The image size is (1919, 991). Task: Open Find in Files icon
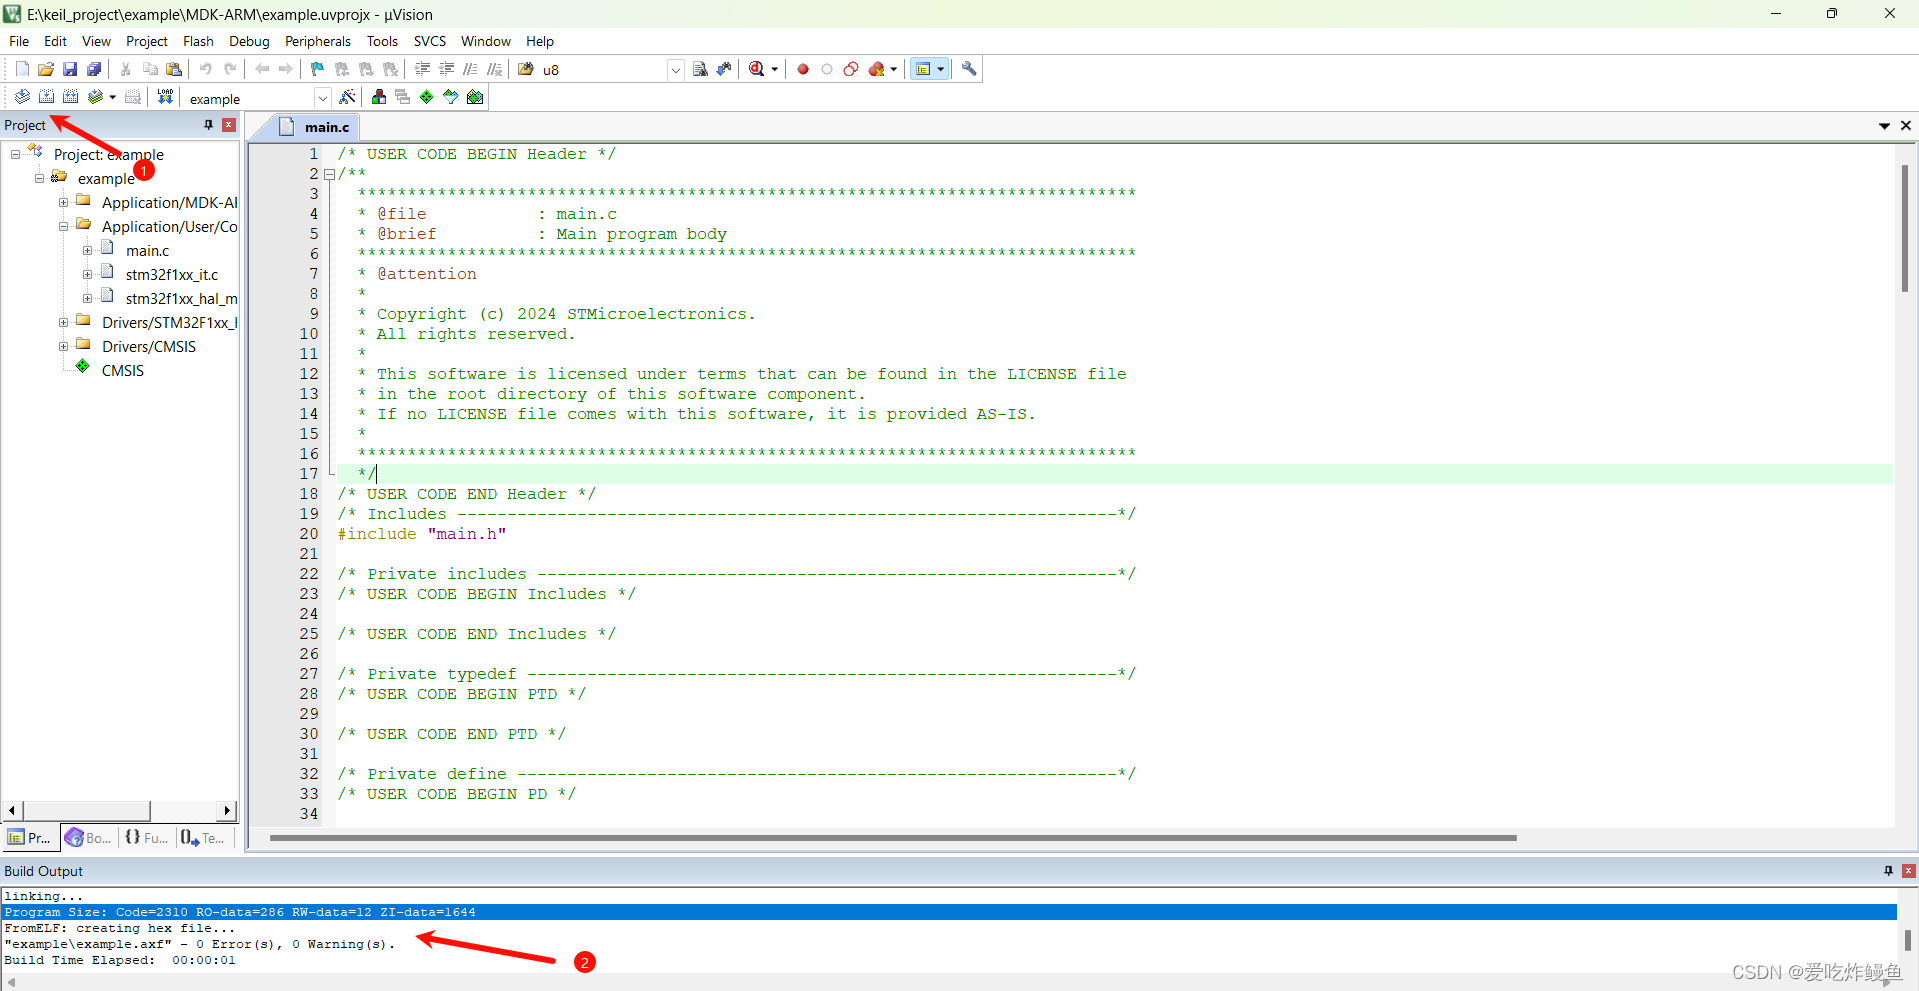526,69
